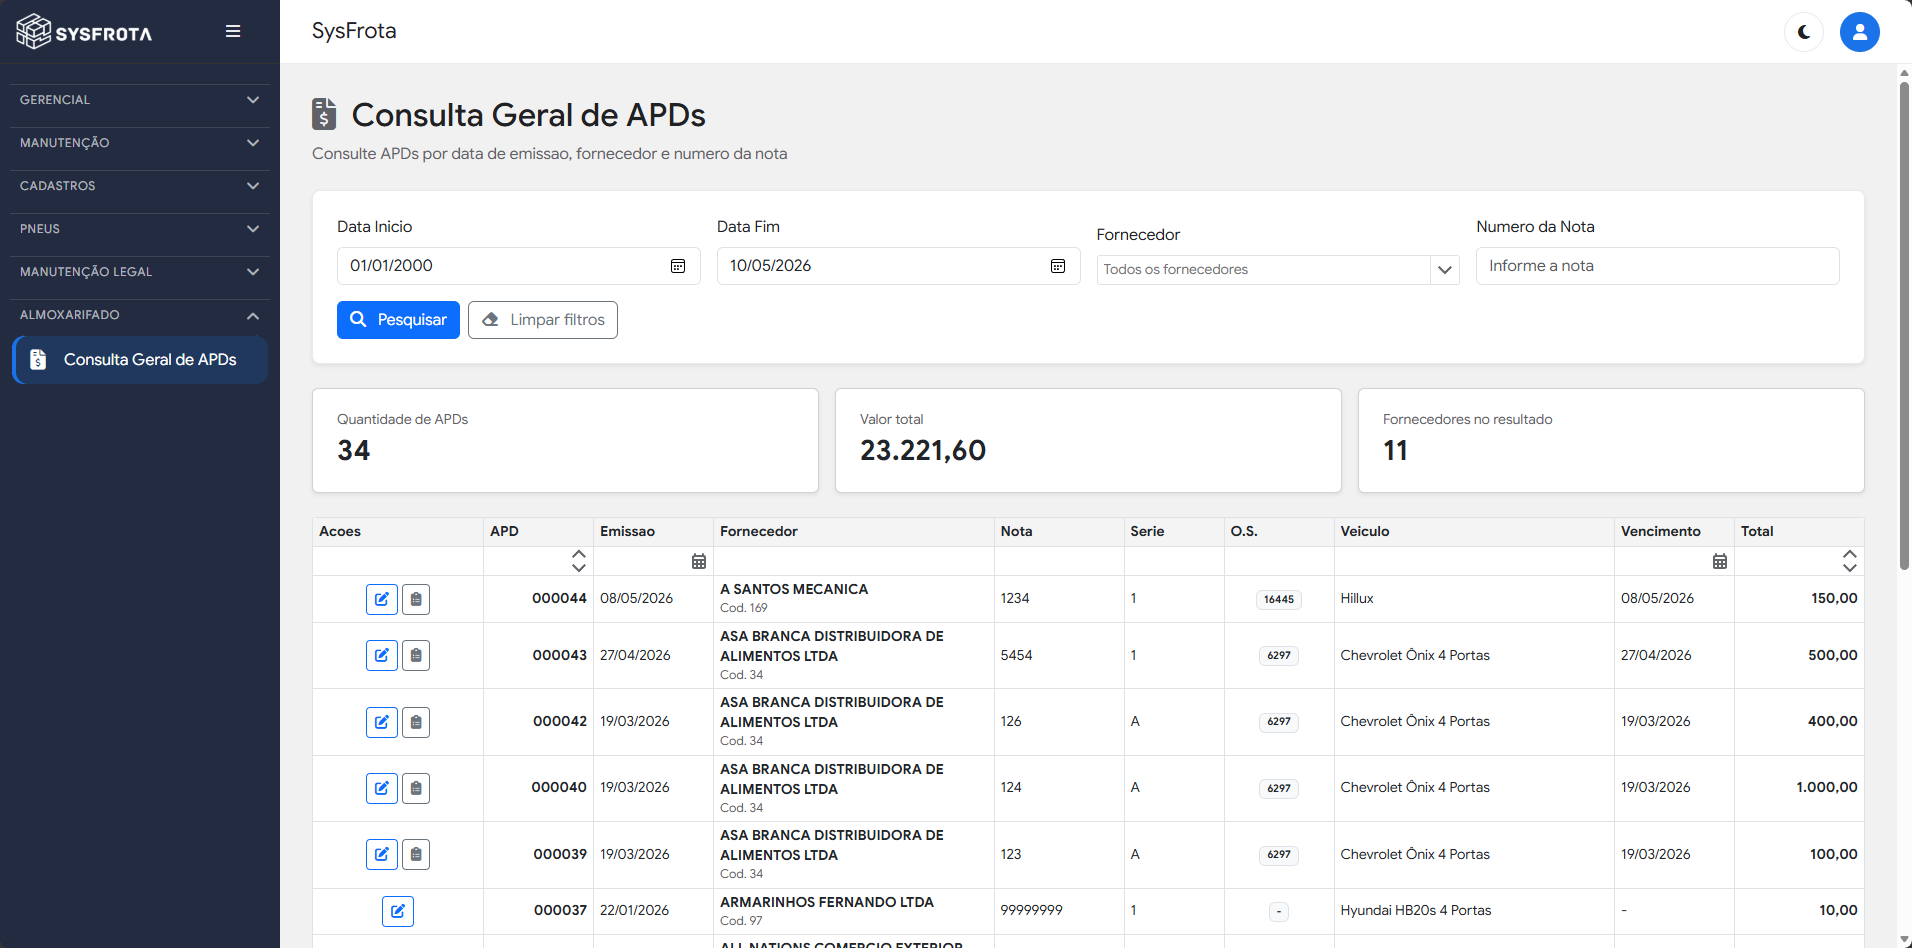Expand the MANUTENÇÃO LEGAL menu section
Screen dimensions: 1912x948
[x=140, y=272]
